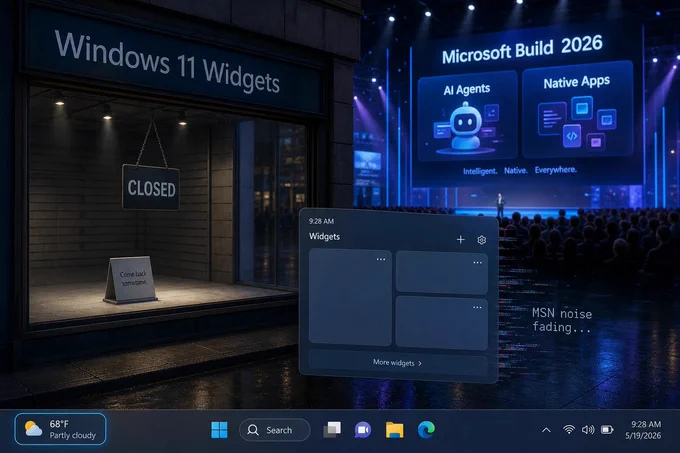Open File Explorer from the taskbar
This screenshot has width=680, height=453.
click(x=395, y=430)
